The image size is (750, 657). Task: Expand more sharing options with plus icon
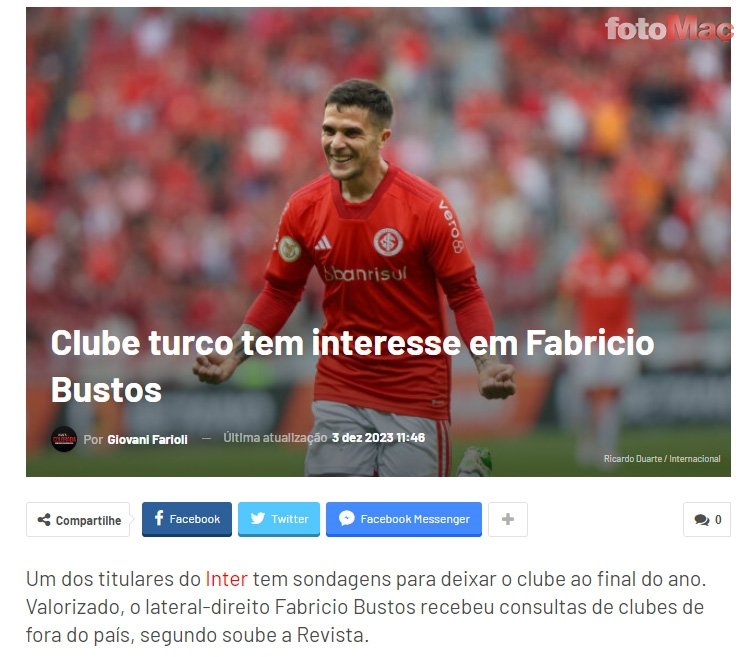[x=508, y=519]
